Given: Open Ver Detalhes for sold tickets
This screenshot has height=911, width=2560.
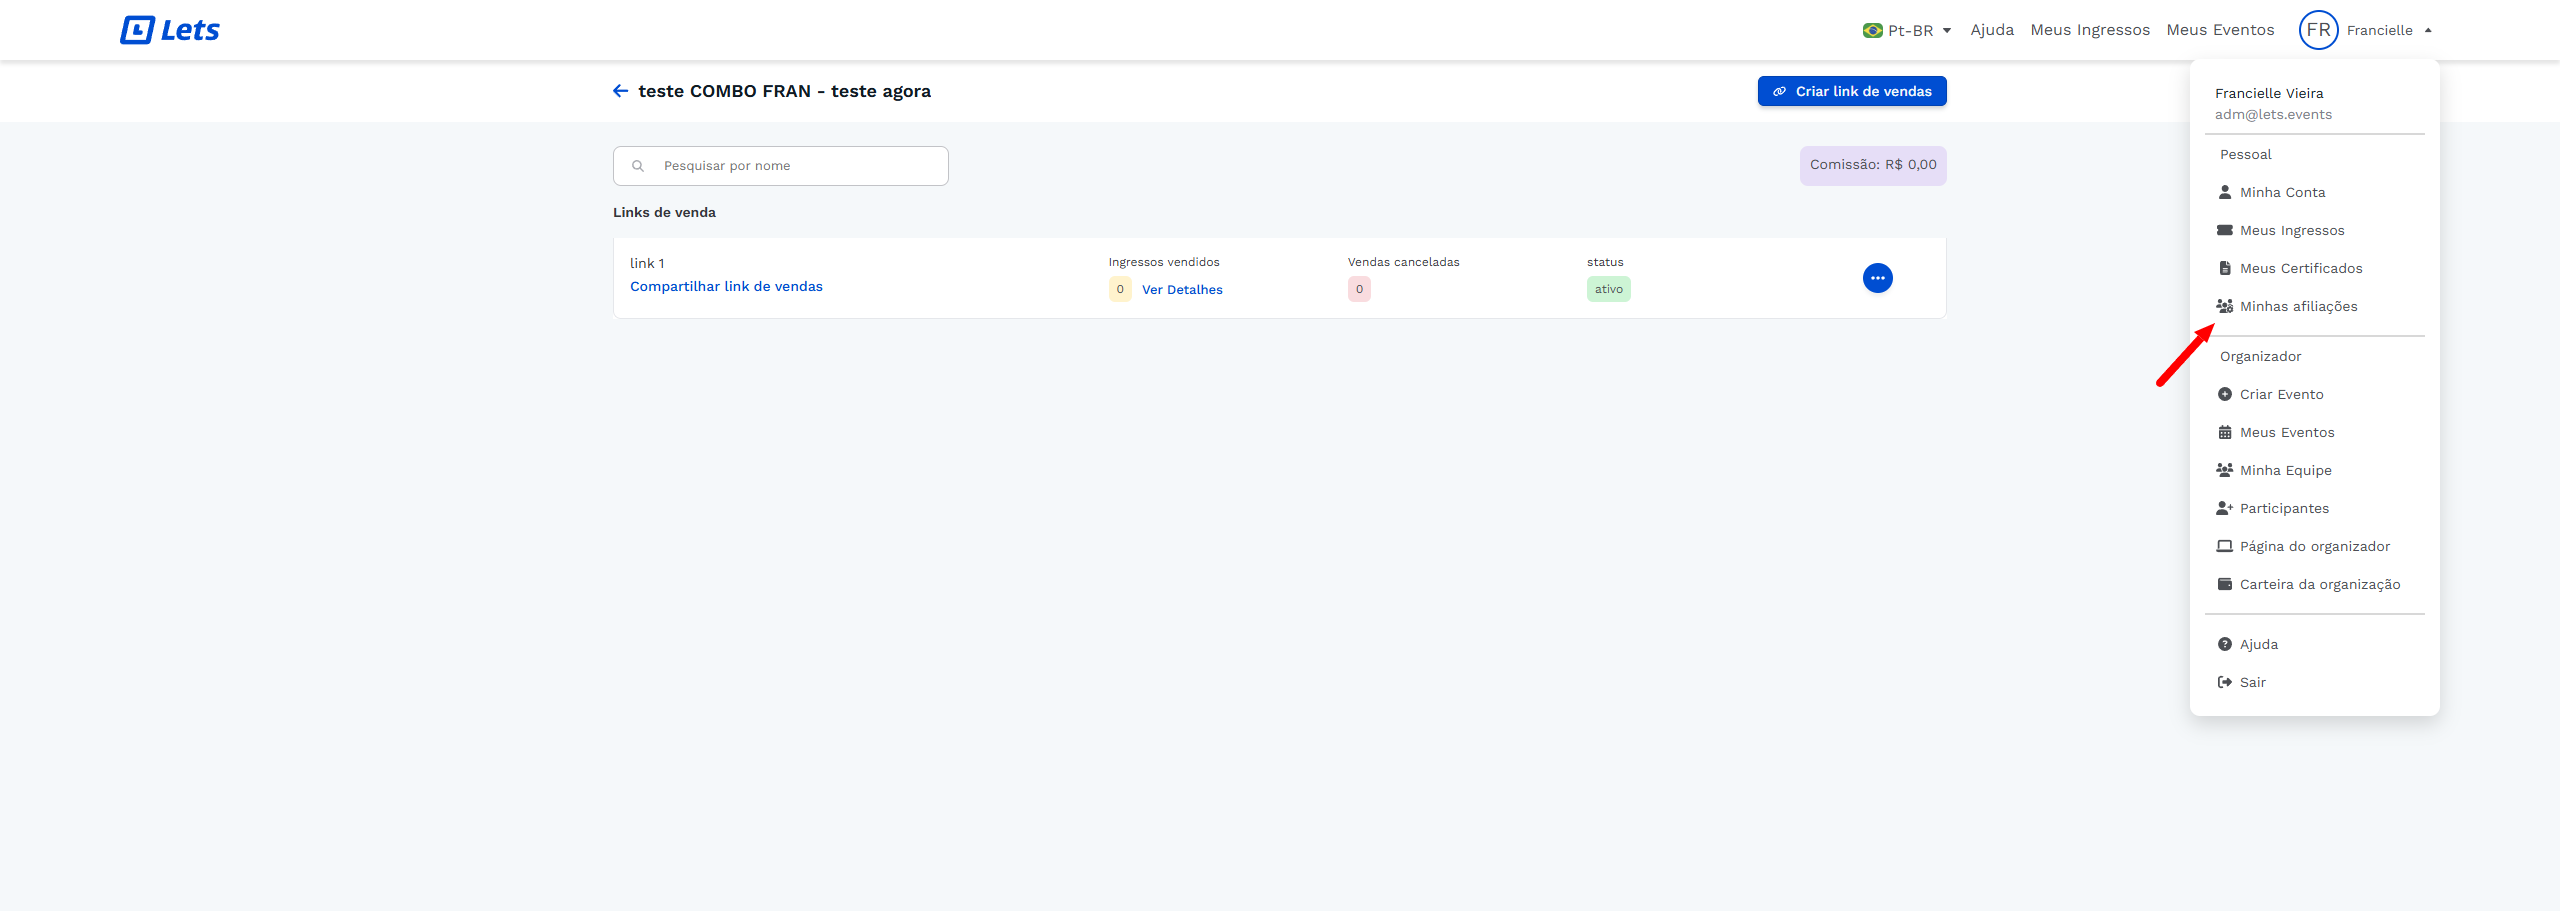Looking at the screenshot, I should pos(1182,290).
